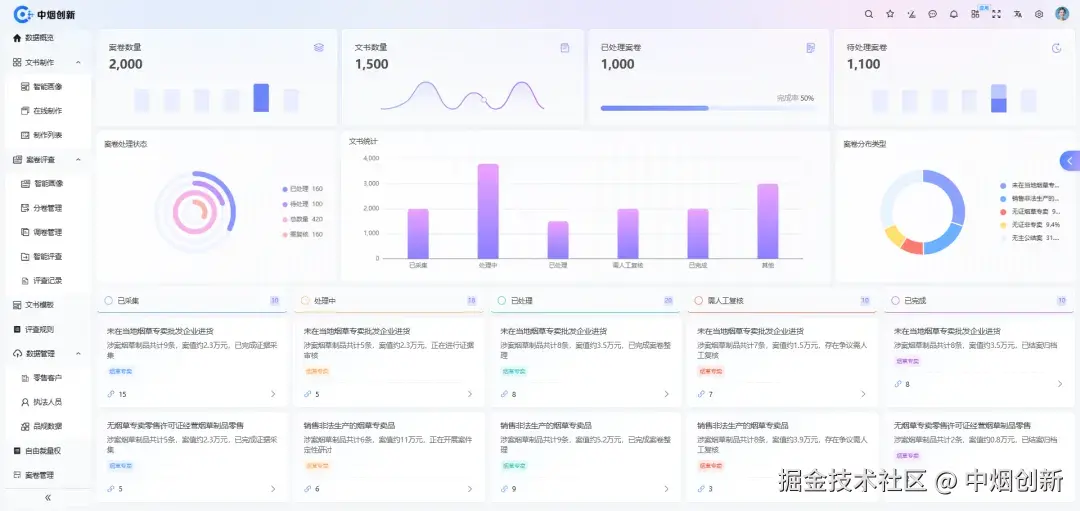Screen dimensions: 1080x511
Task: Toggle 待处理 100 legend entry
Action: click(x=302, y=204)
